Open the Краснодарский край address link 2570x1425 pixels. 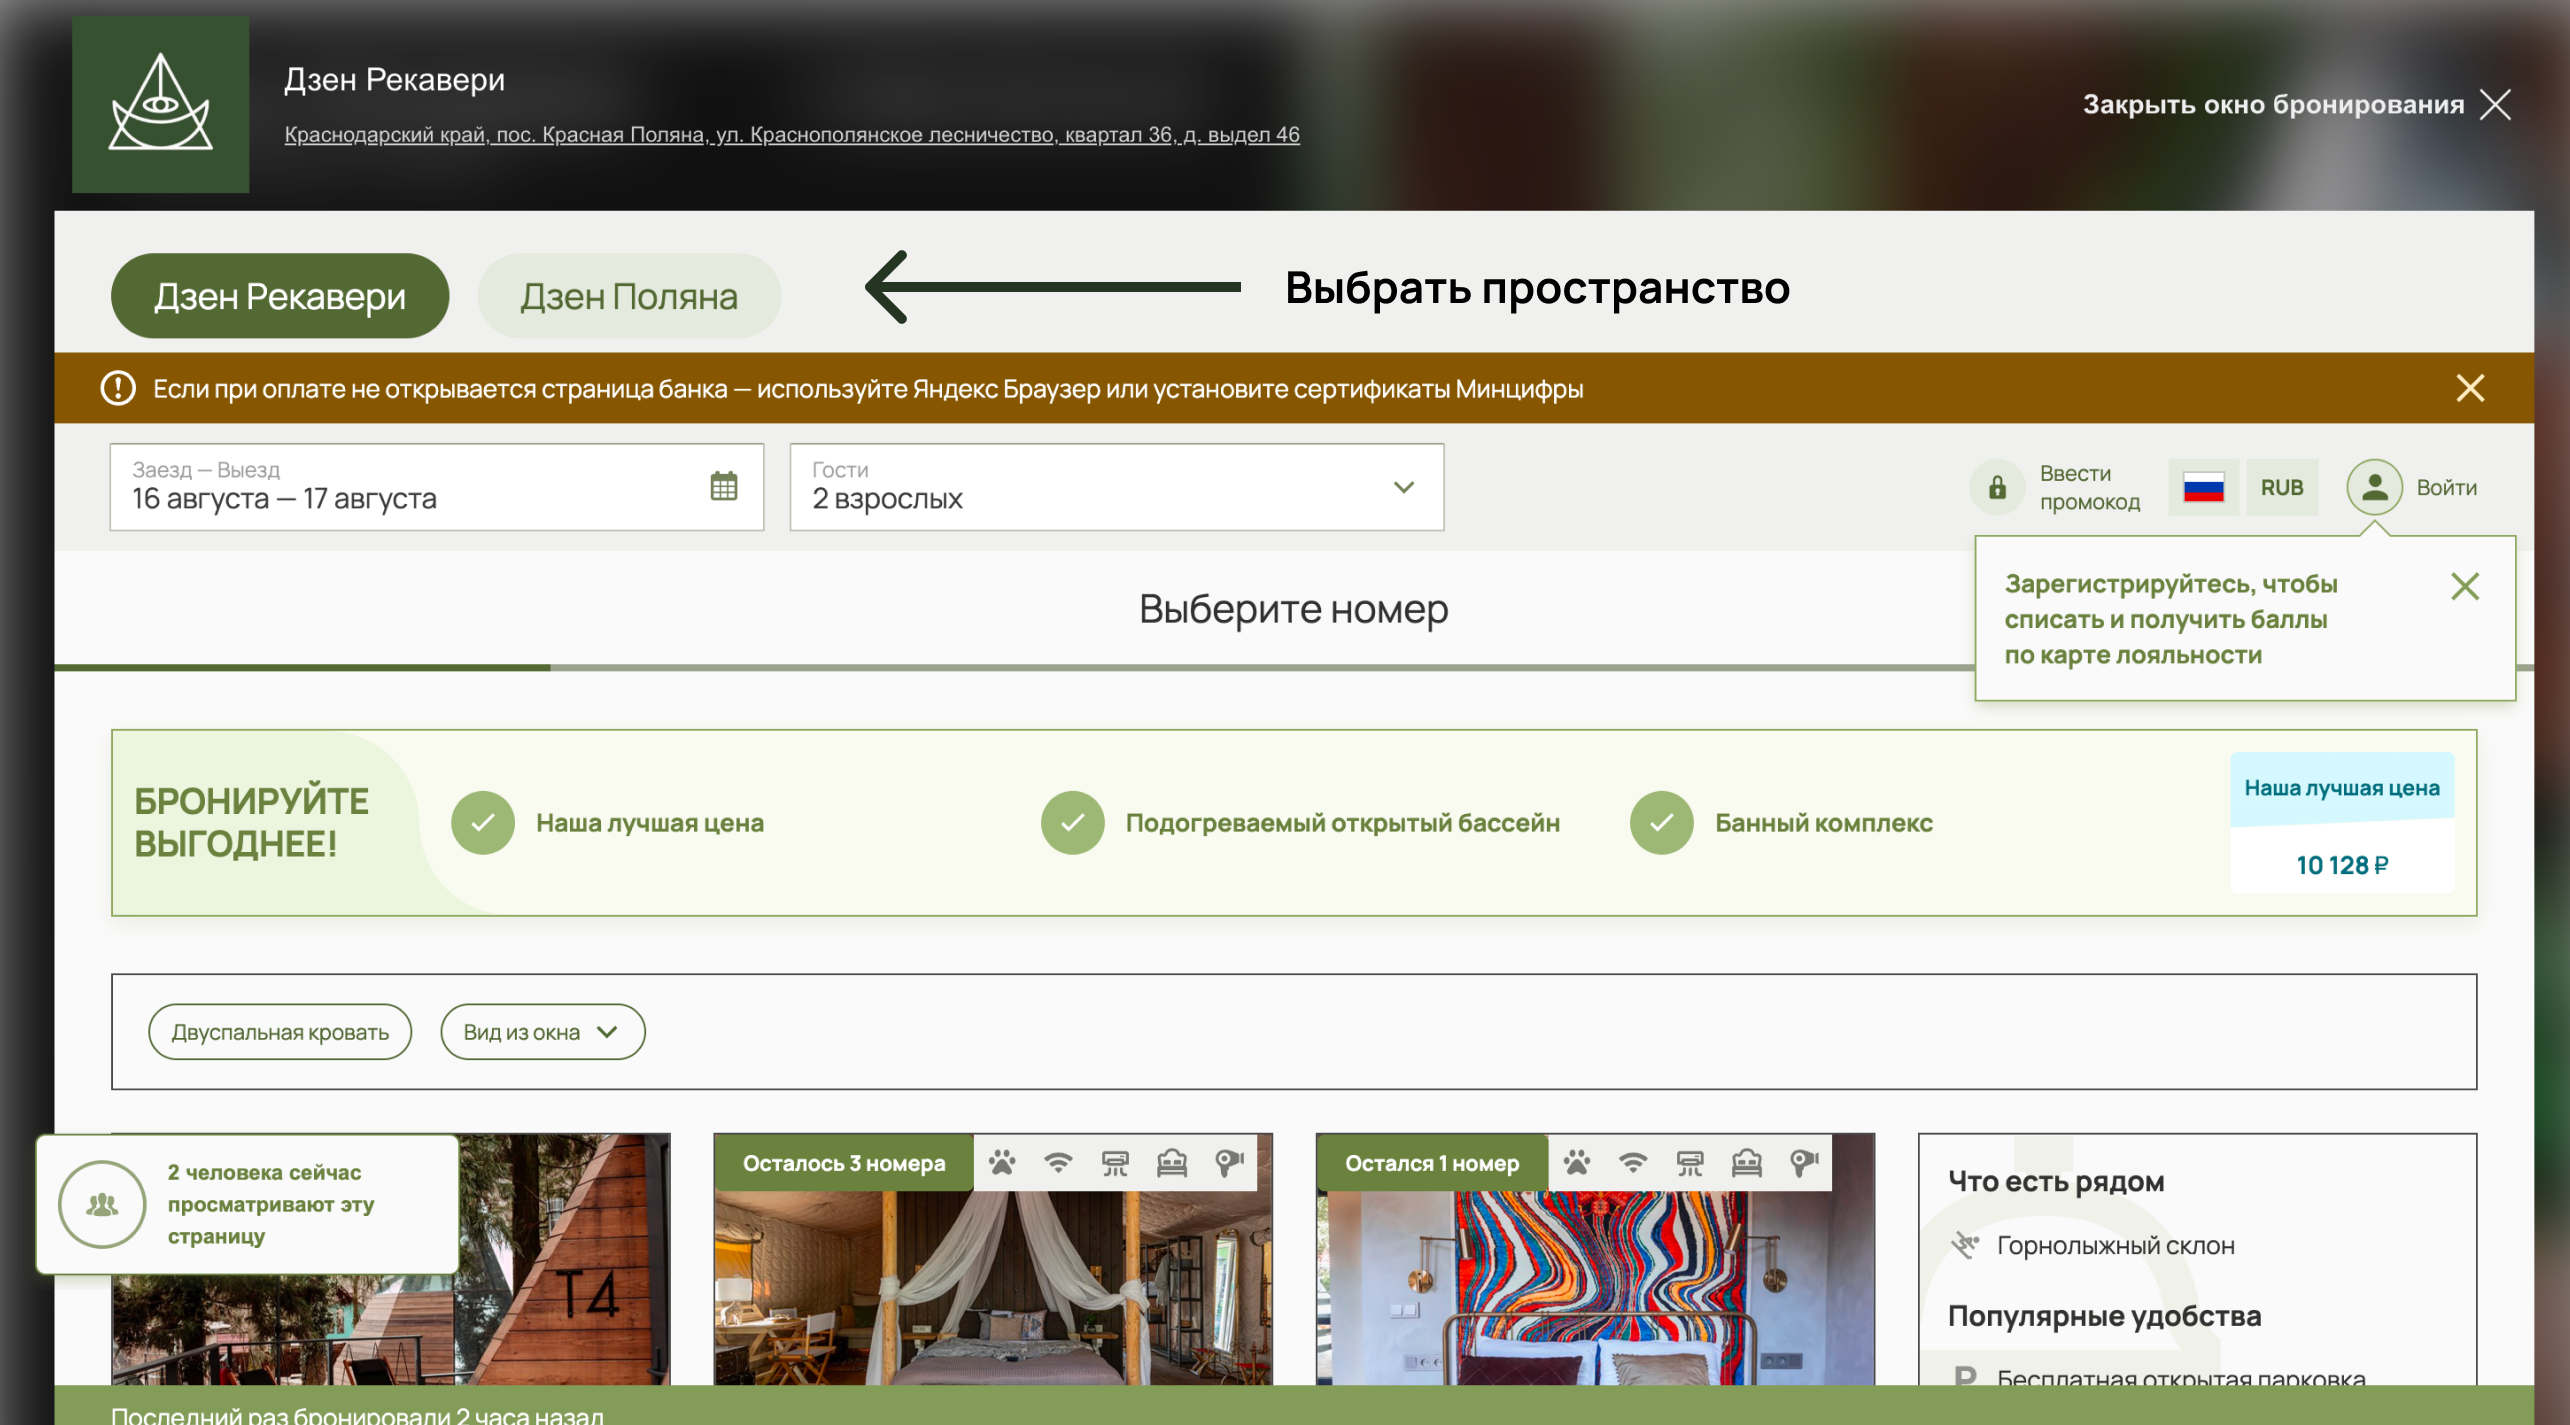pos(792,134)
